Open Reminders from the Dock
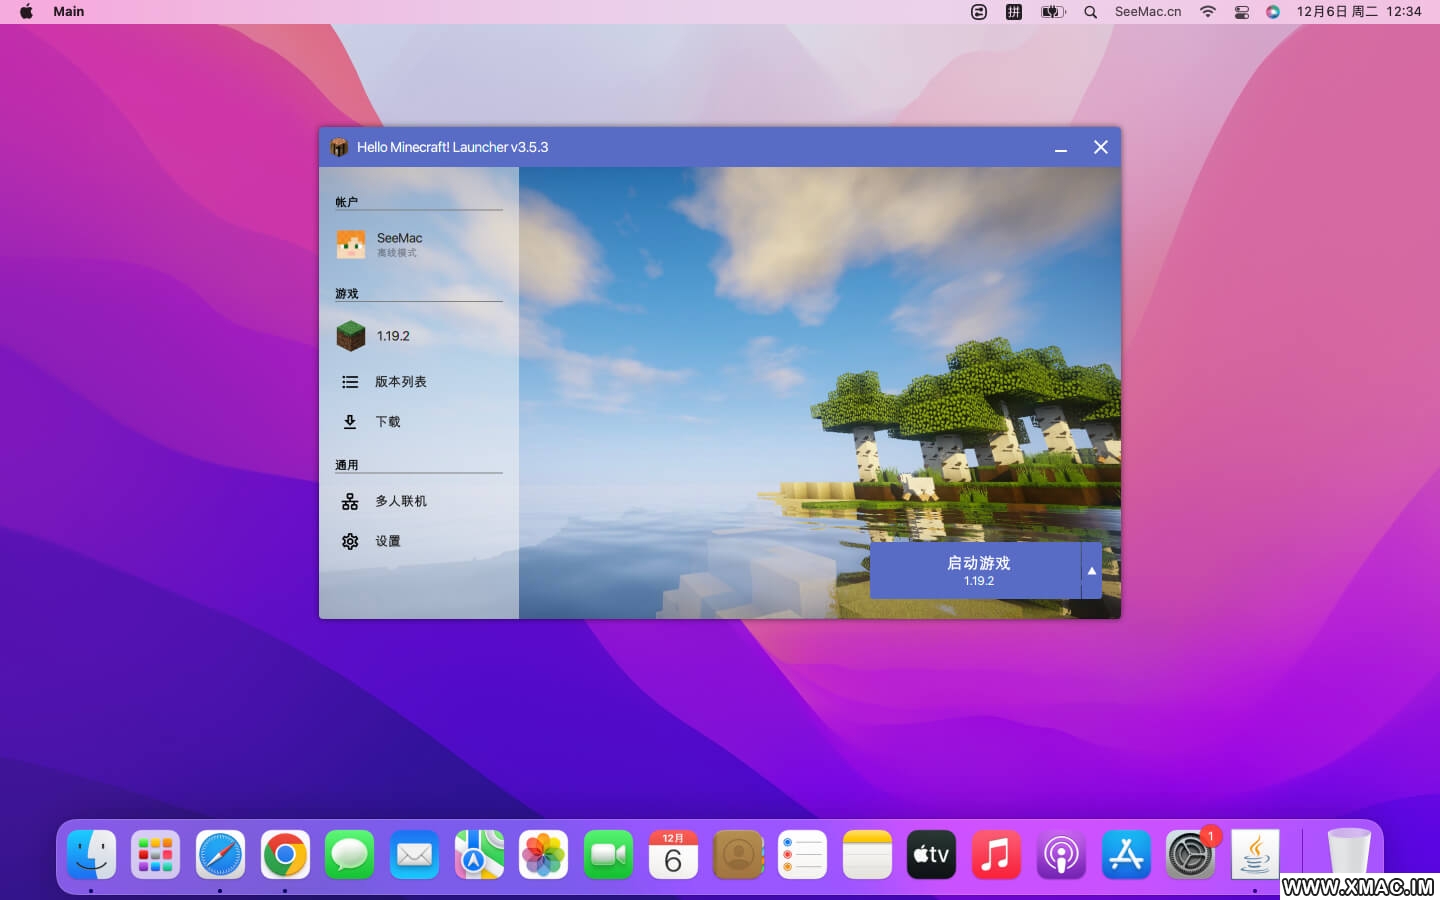 tap(802, 855)
